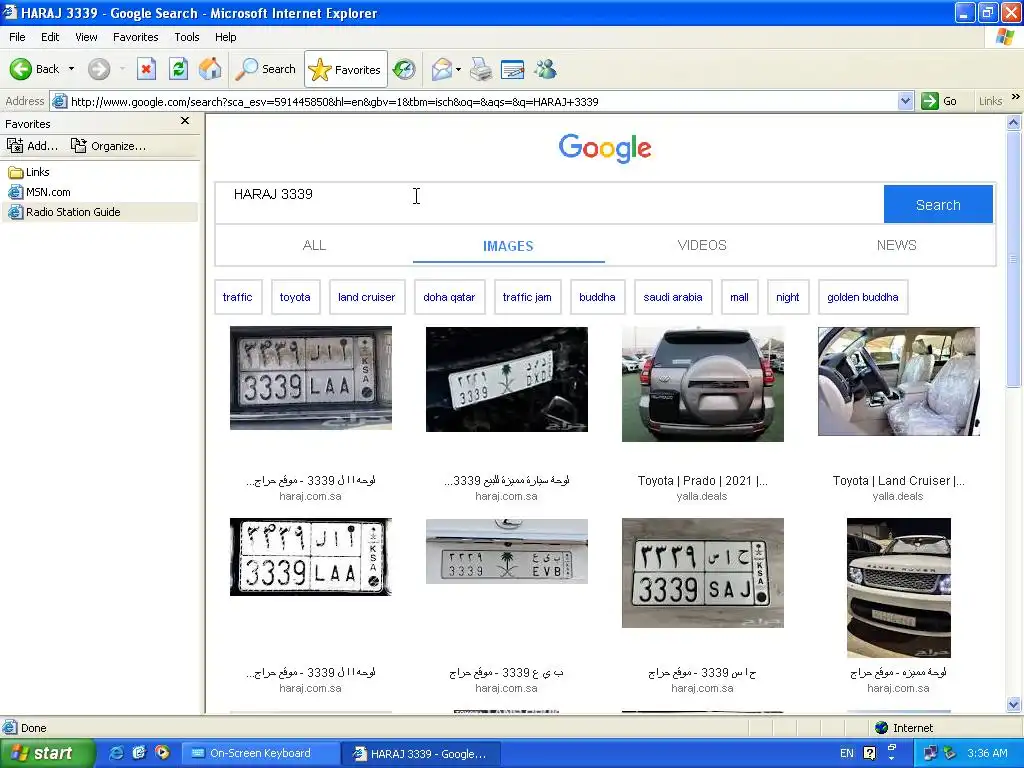Click the Go button

pyautogui.click(x=940, y=101)
